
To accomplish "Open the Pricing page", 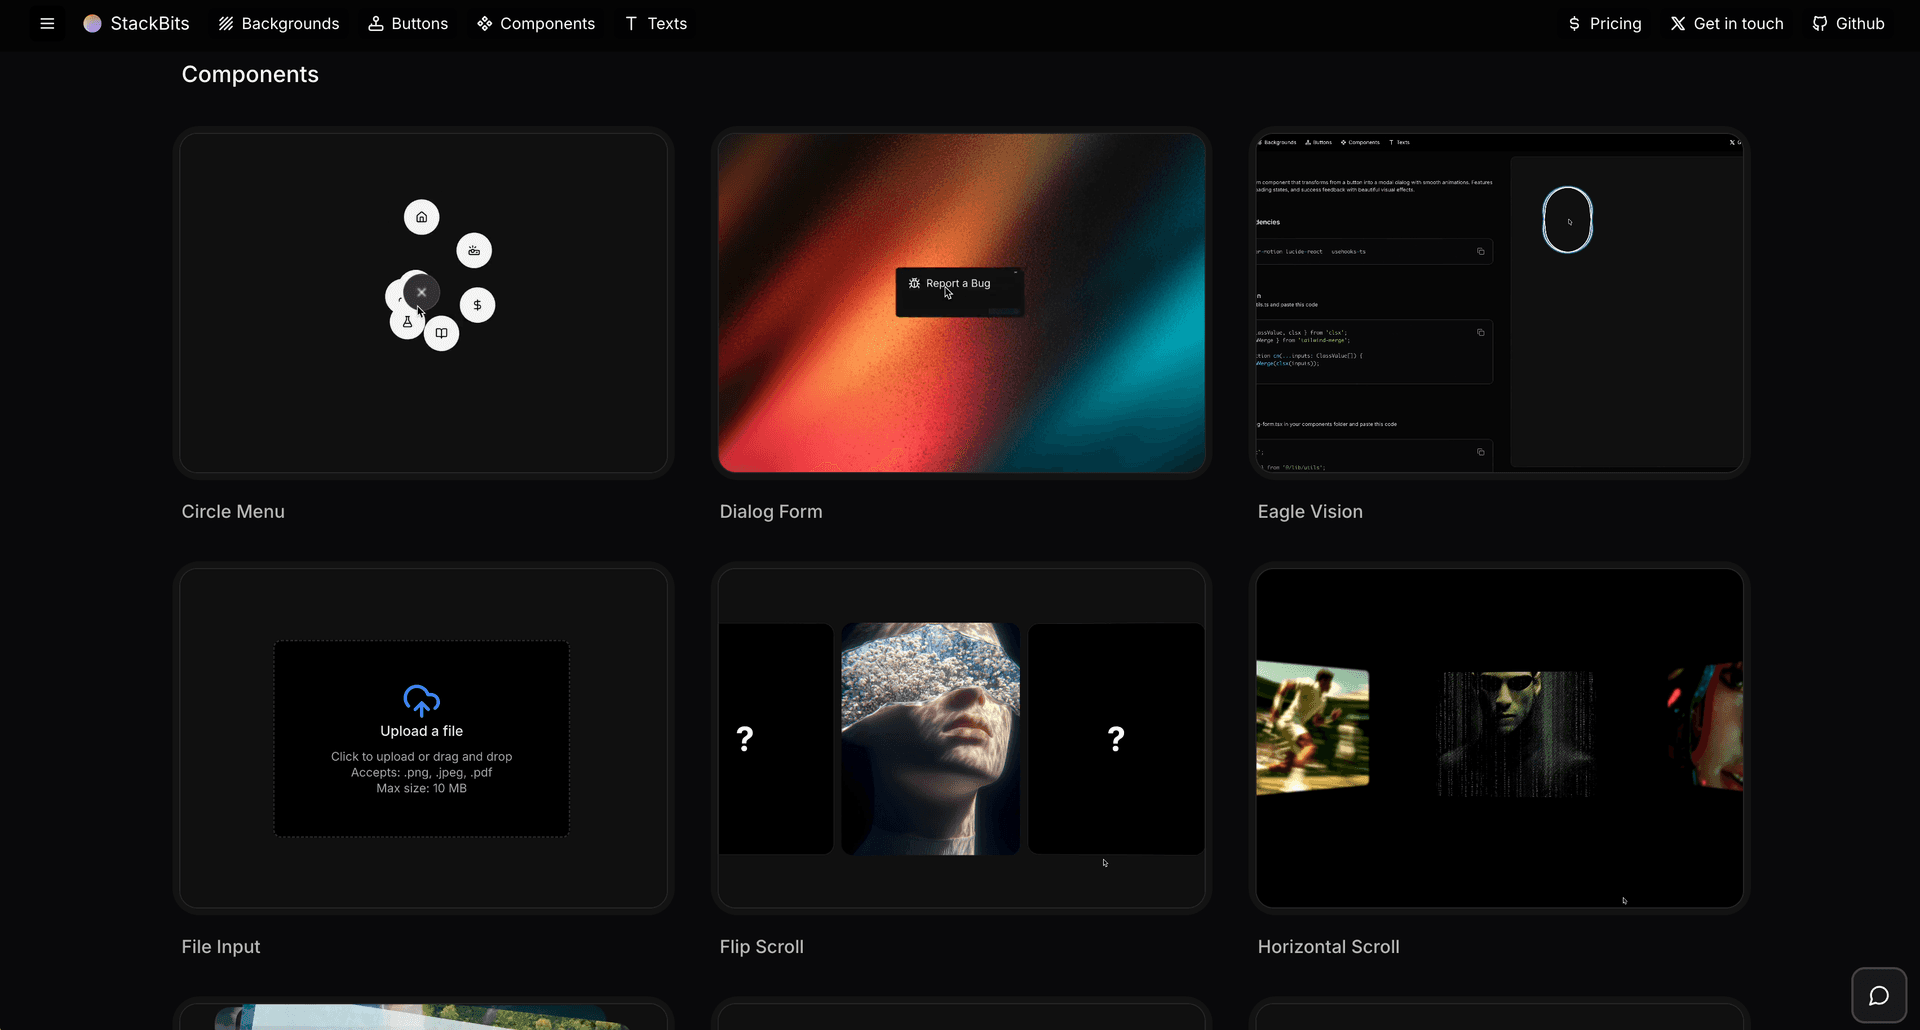I will point(1605,23).
